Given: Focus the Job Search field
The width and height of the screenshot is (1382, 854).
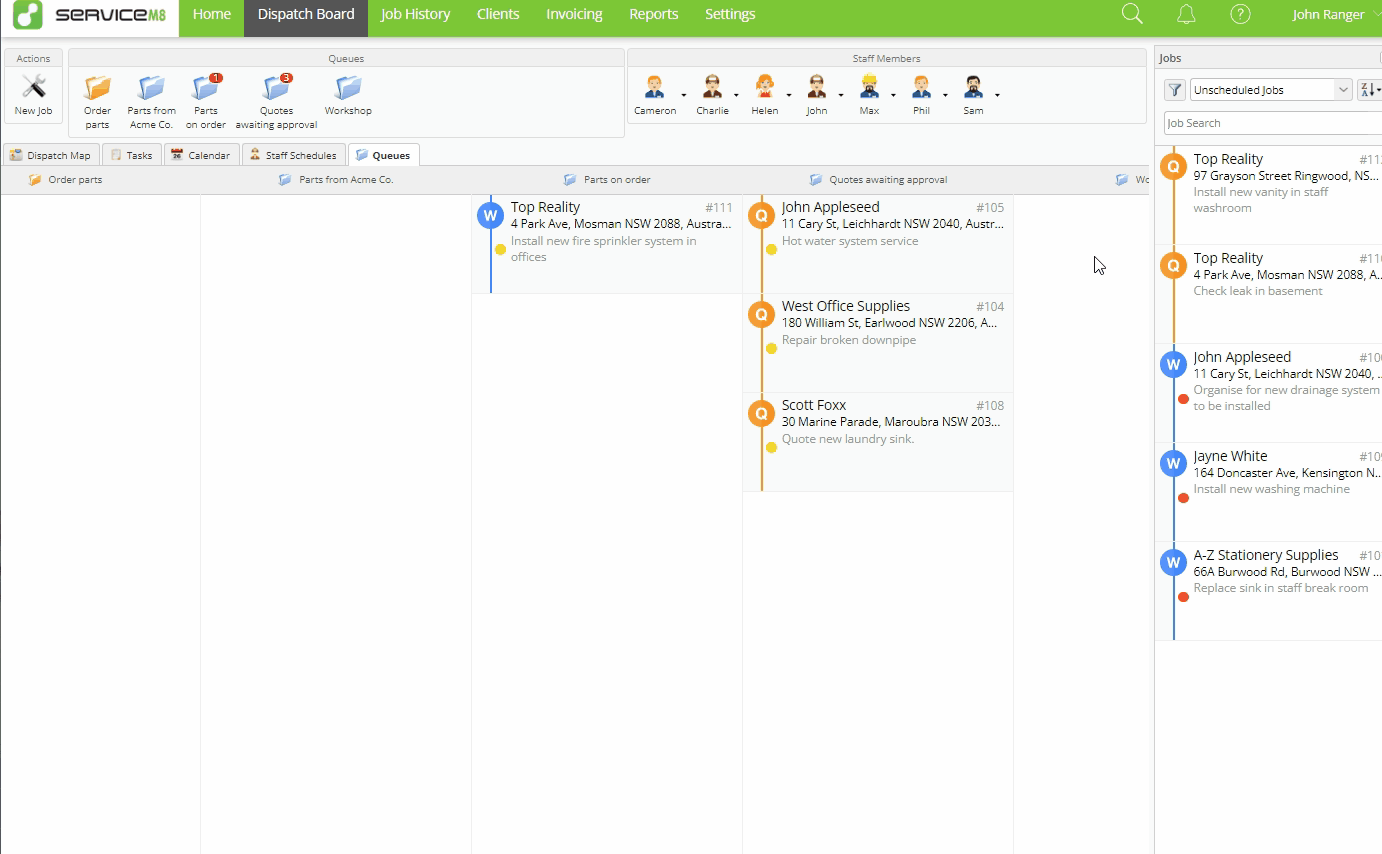Looking at the screenshot, I should click(1273, 123).
